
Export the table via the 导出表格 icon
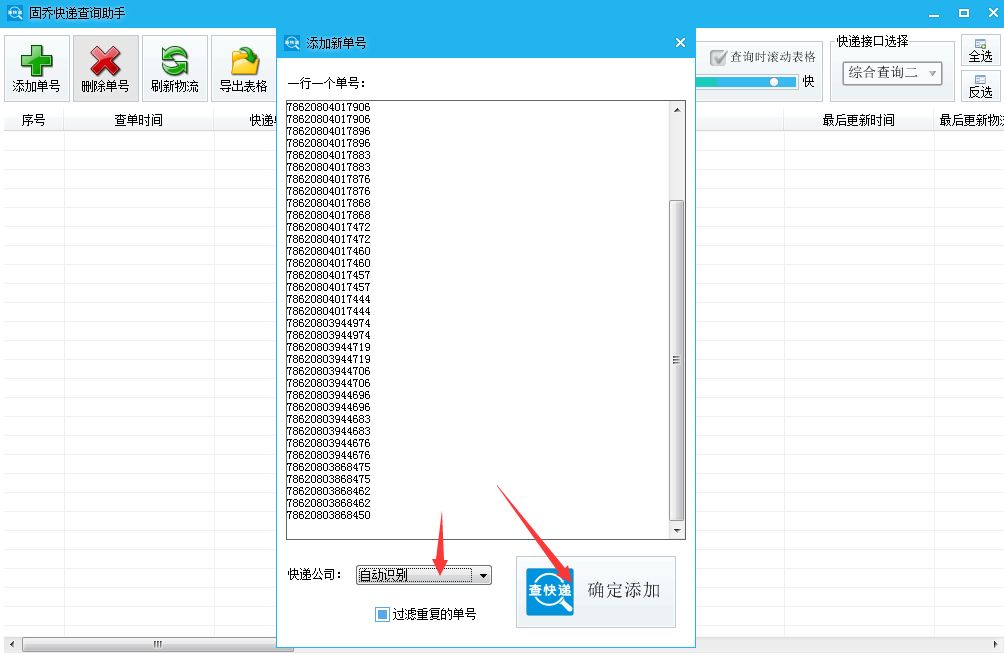pyautogui.click(x=243, y=67)
